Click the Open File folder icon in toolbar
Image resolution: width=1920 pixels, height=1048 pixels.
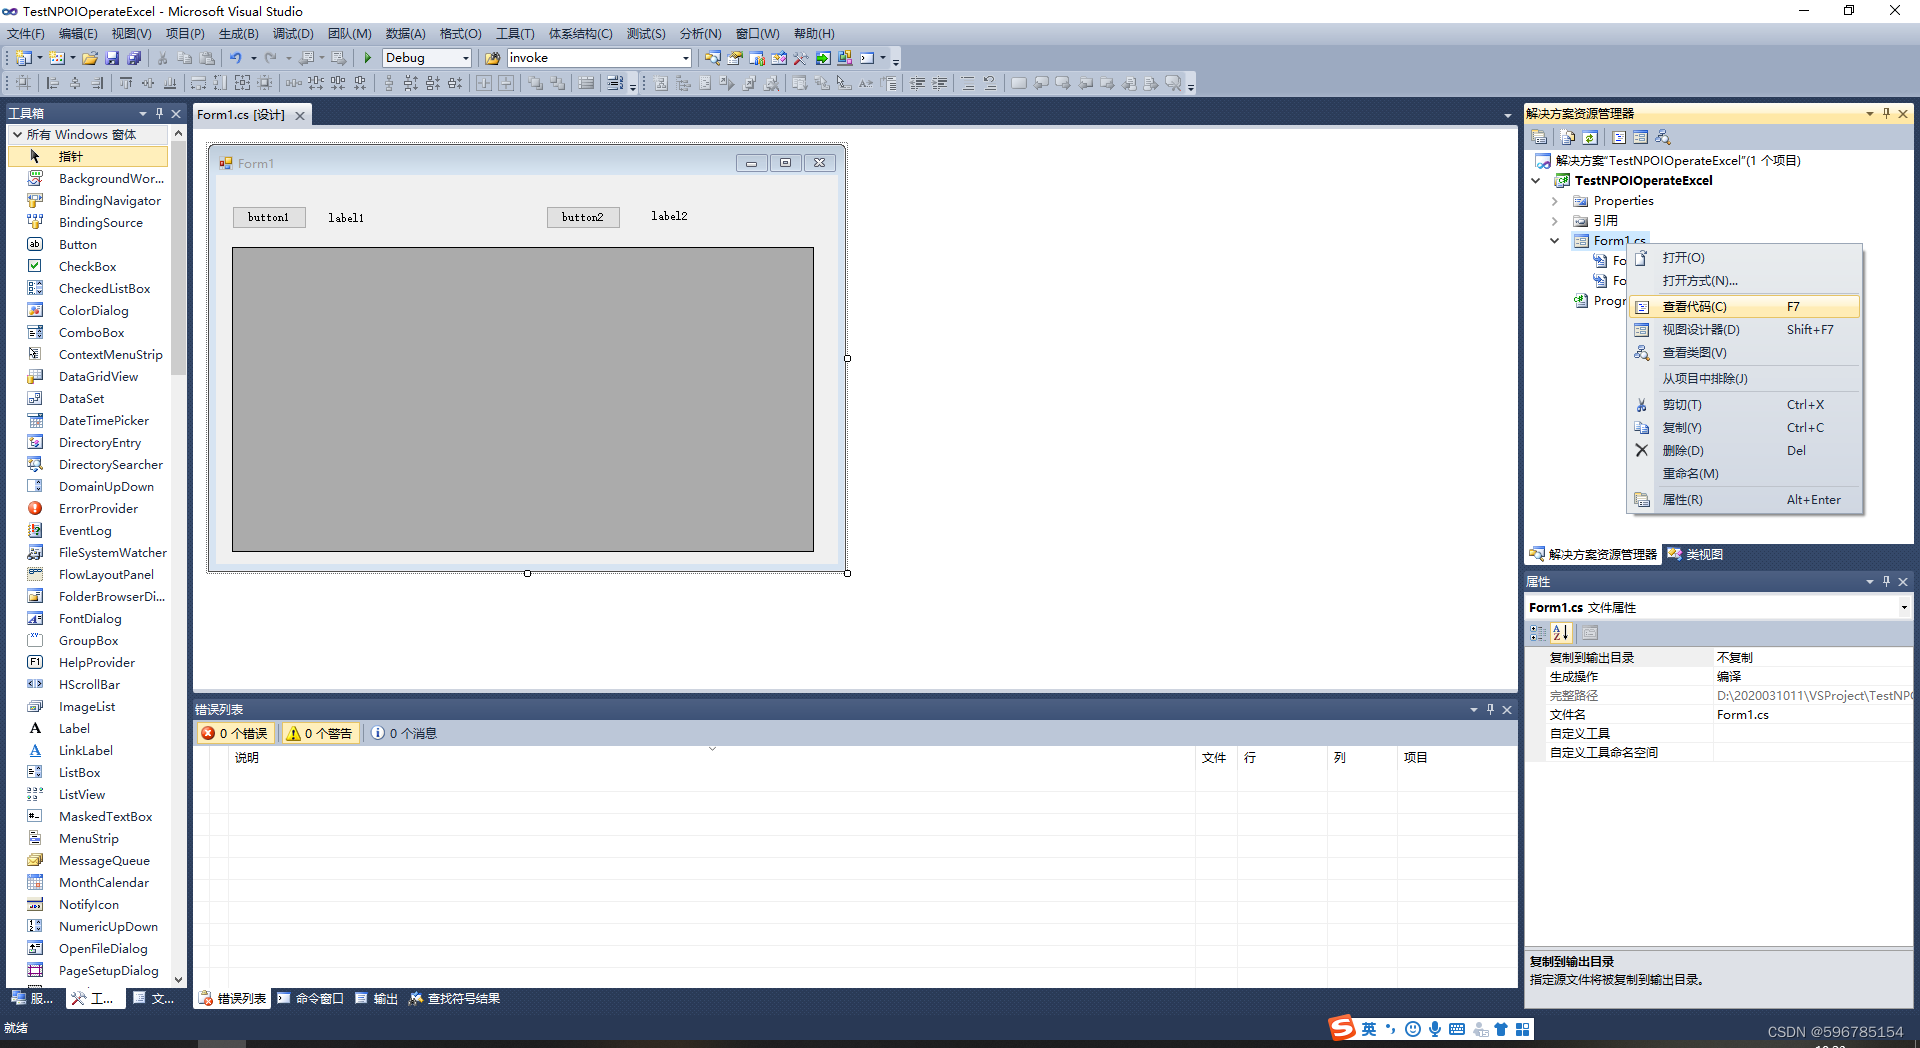tap(90, 58)
